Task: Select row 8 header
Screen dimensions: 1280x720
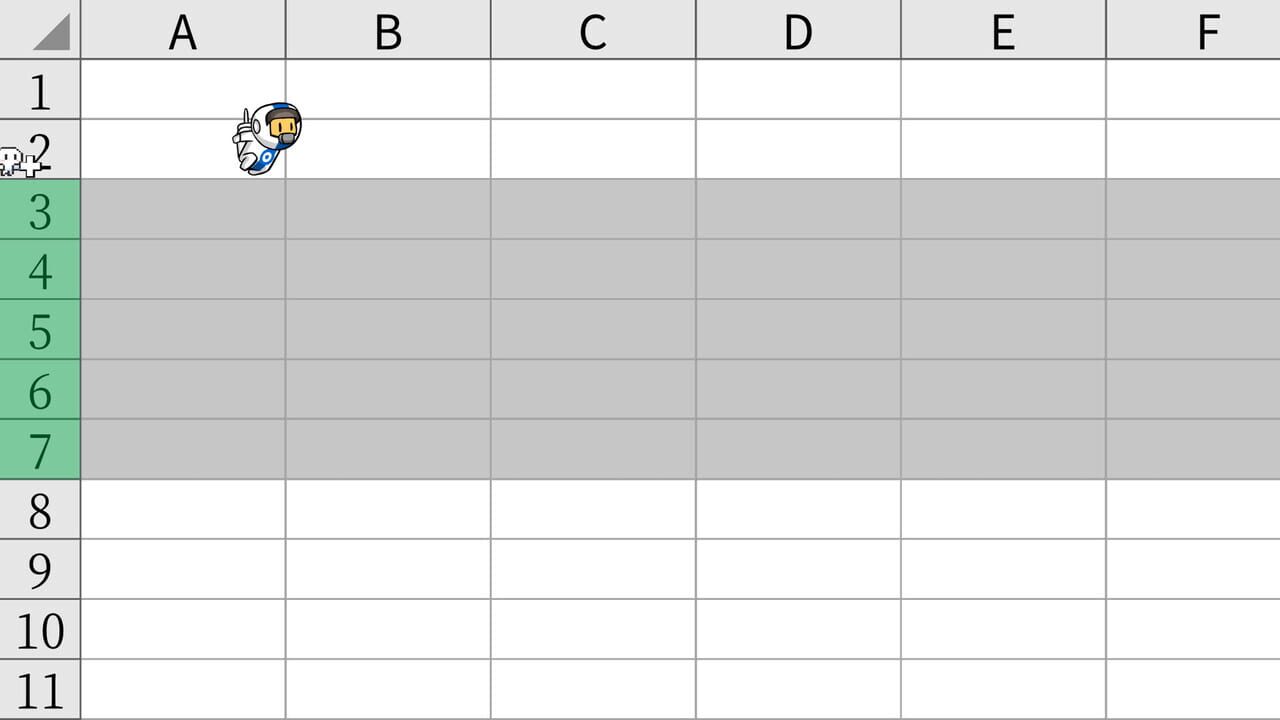Action: [40, 510]
